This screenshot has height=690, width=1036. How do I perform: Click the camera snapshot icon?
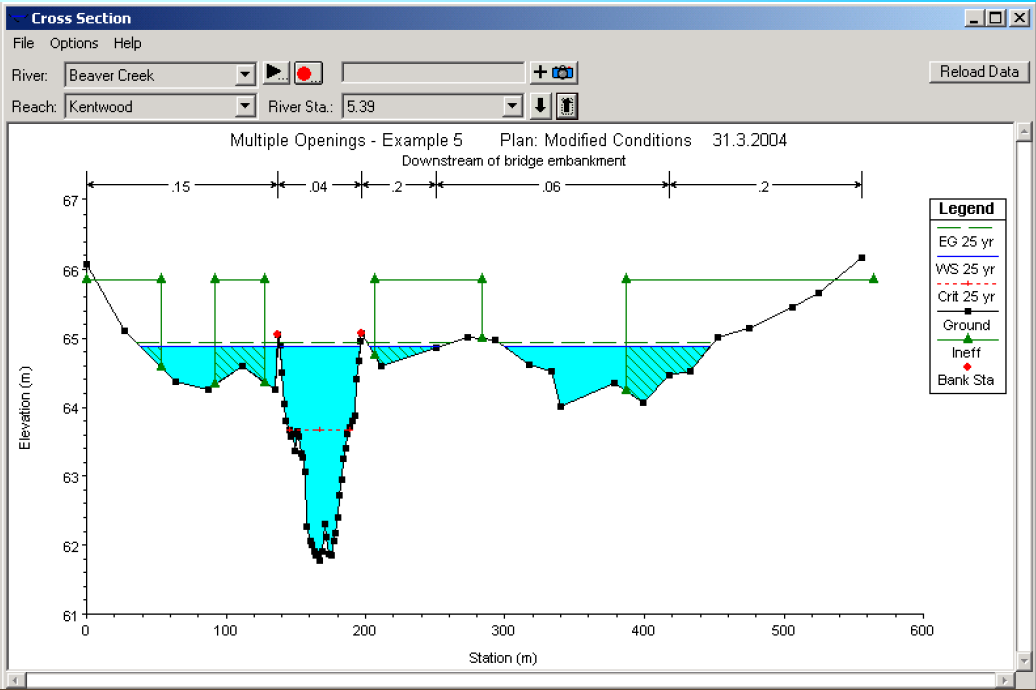click(x=563, y=72)
